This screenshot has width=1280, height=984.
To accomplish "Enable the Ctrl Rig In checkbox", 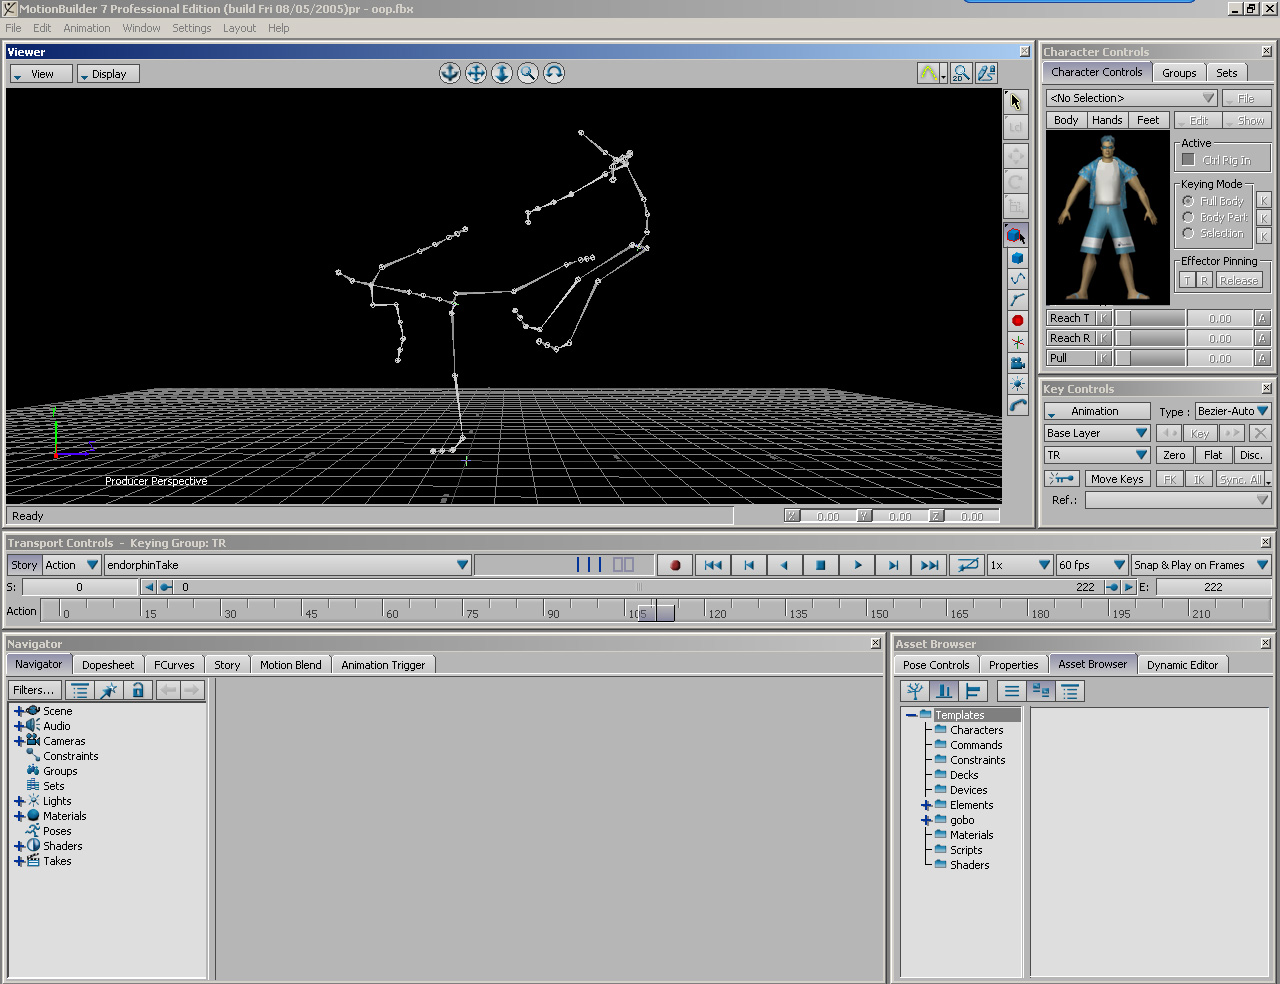I will click(x=1188, y=159).
